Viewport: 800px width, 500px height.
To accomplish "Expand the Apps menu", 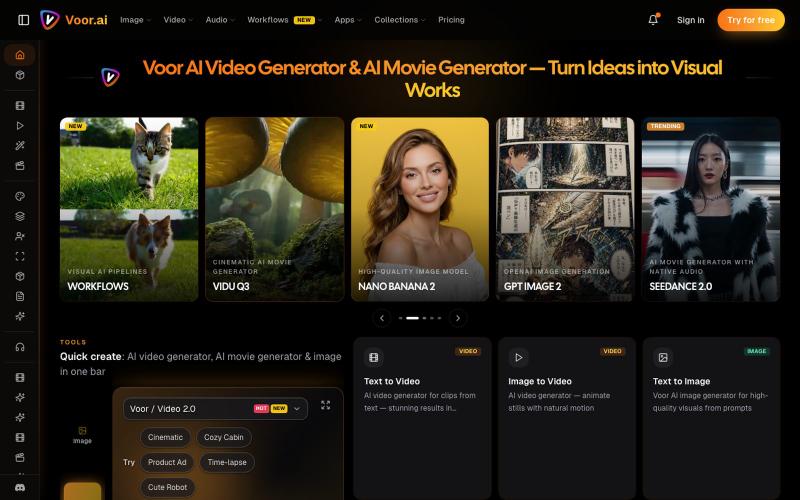I will pyautogui.click(x=348, y=20).
